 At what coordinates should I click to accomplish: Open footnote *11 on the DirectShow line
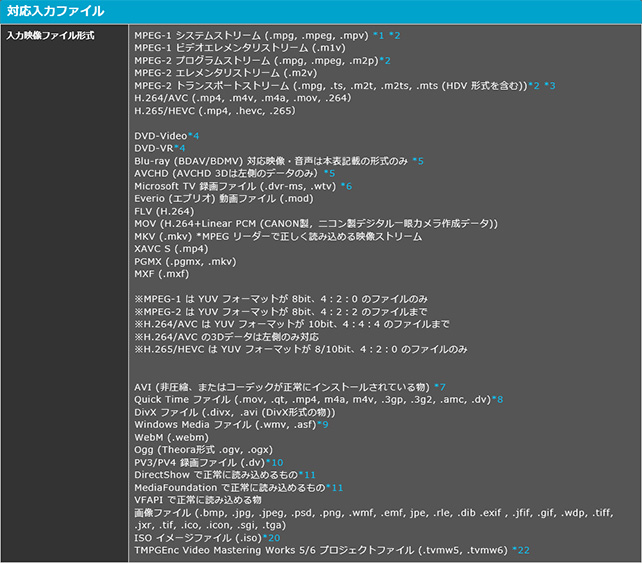[307, 475]
